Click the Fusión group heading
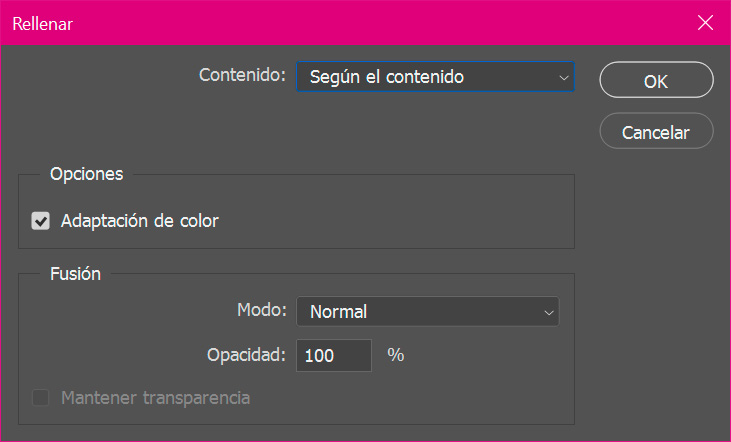The image size is (731, 442). click(x=76, y=274)
